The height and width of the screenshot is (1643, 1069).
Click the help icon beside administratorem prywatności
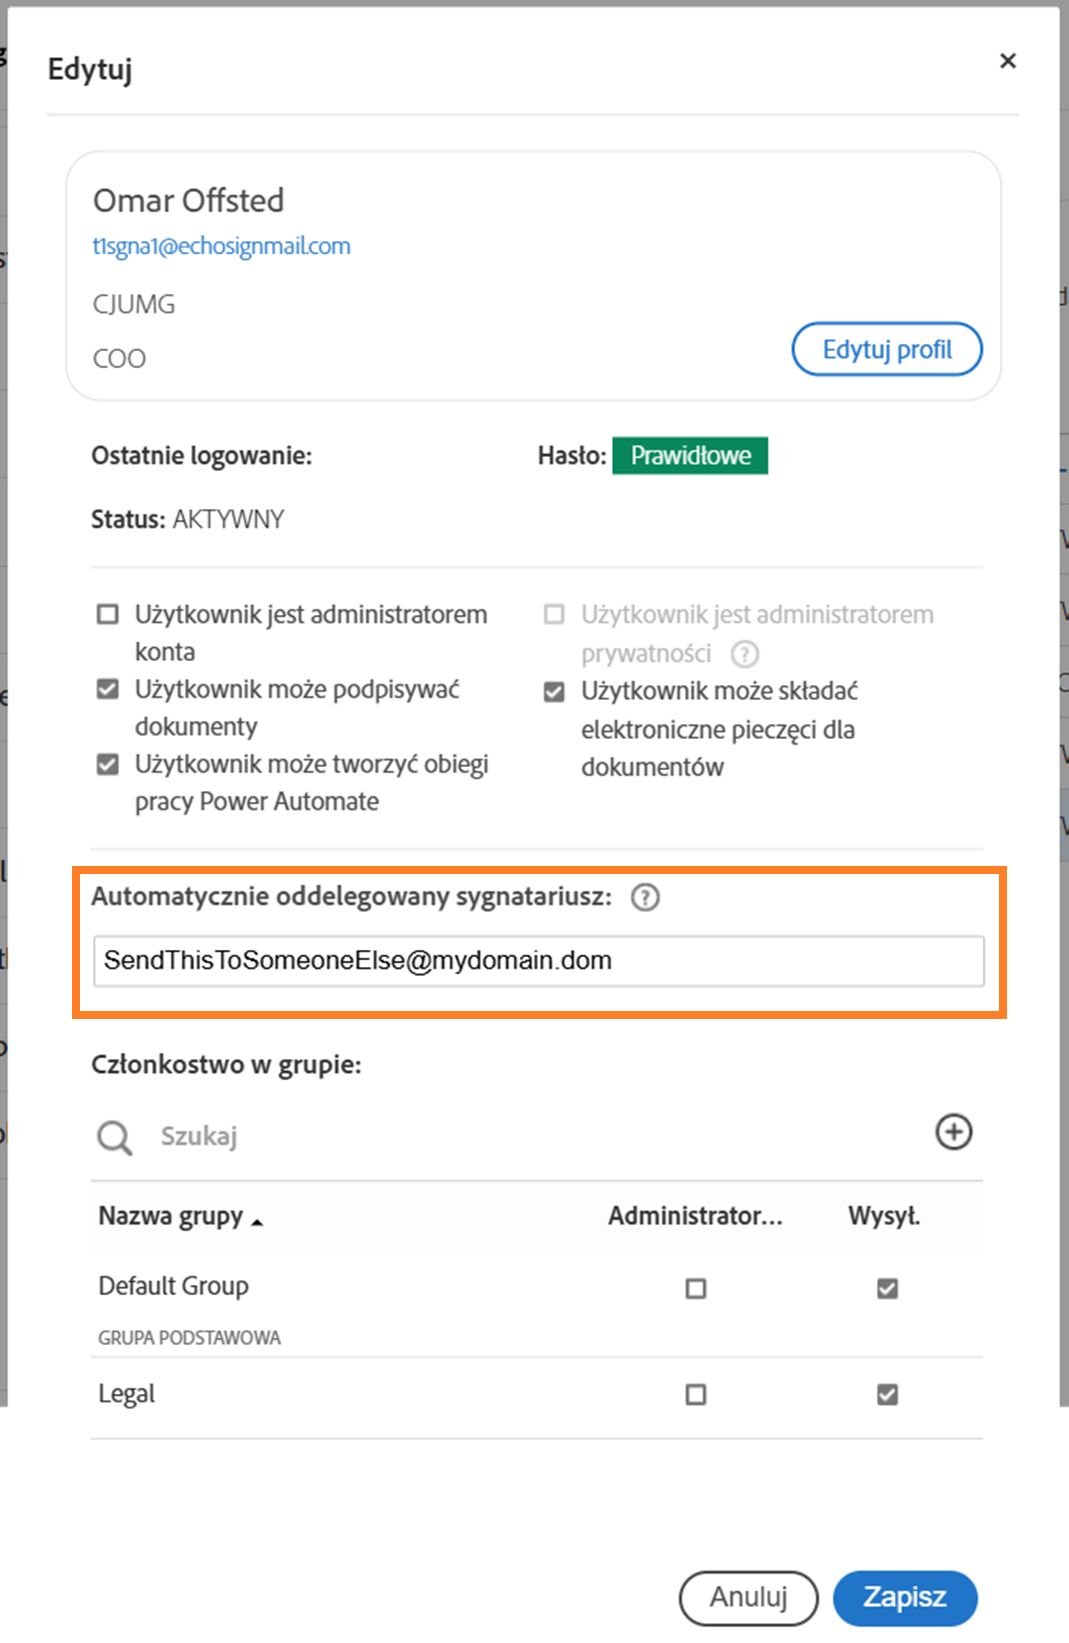(x=744, y=654)
